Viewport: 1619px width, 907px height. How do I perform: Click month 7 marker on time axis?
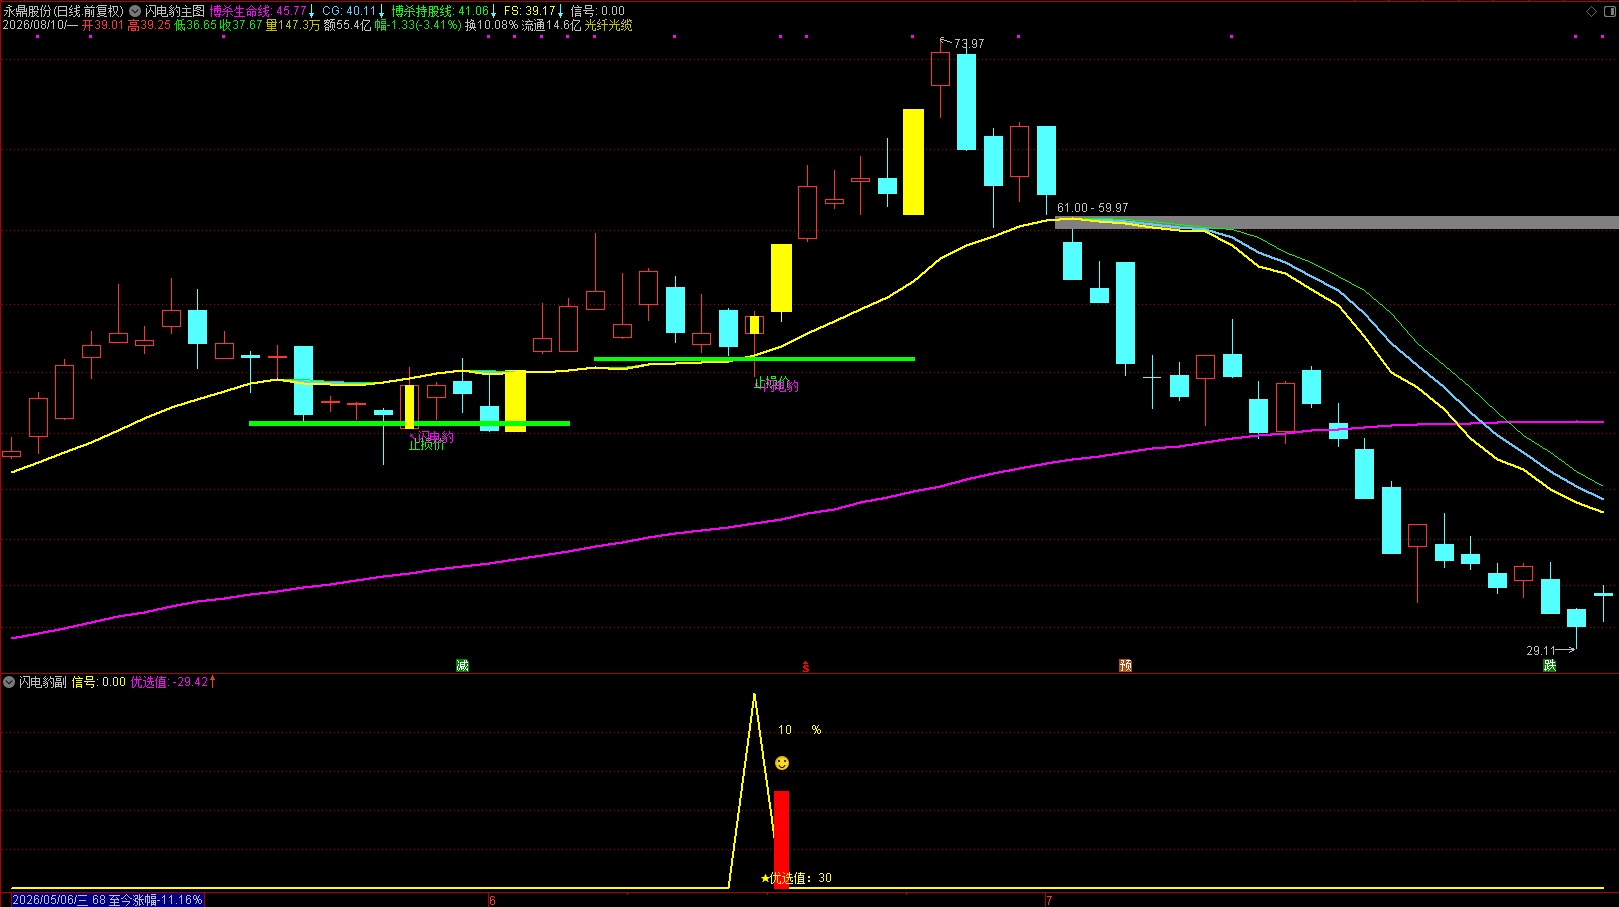1049,900
